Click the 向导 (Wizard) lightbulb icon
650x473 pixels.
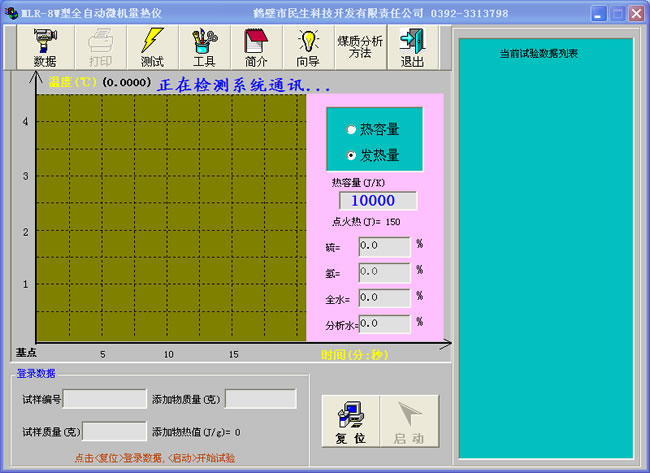(308, 47)
